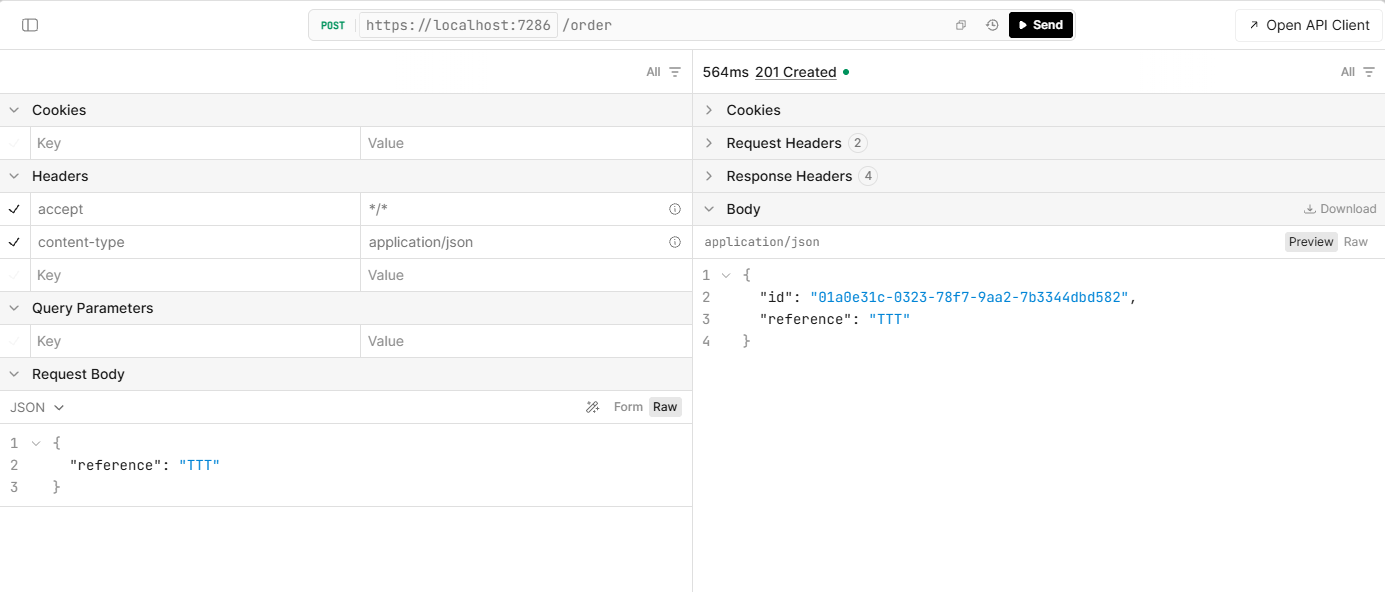Fold response JSON at line 1
1385x592 pixels.
pos(726,275)
